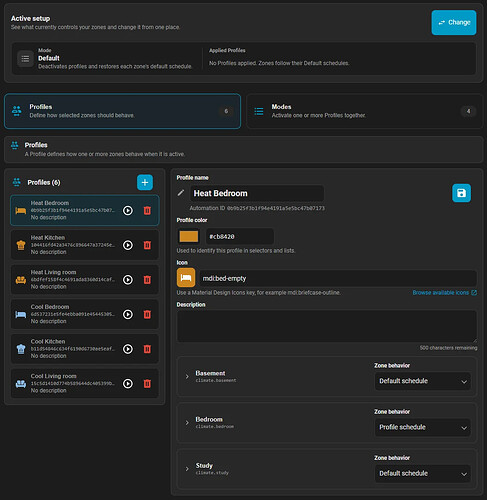Open the Browse available icons link
The width and height of the screenshot is (487, 500).
[x=444, y=293]
